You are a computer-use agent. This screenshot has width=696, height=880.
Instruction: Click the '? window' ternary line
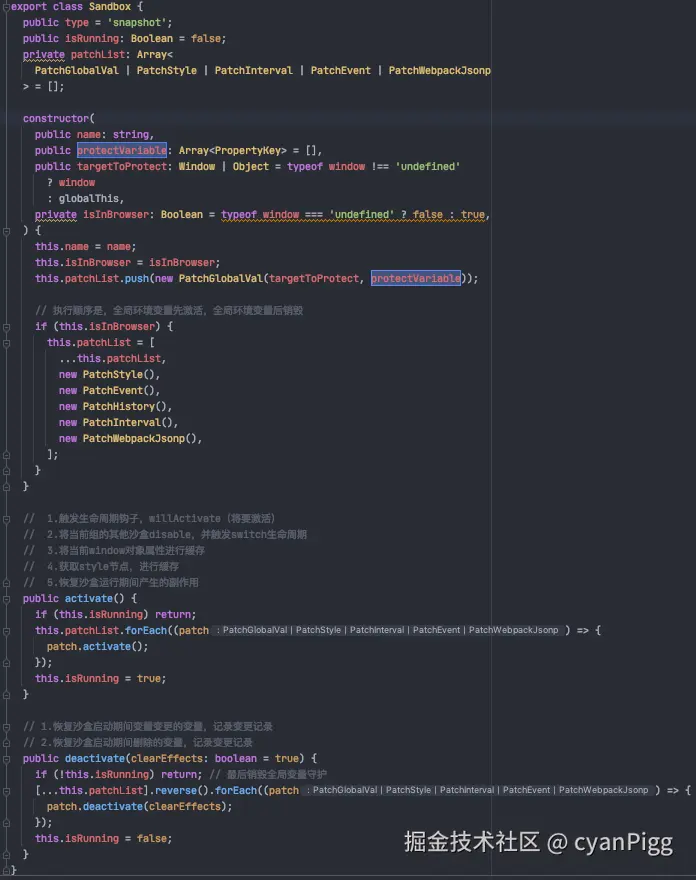[x=71, y=182]
